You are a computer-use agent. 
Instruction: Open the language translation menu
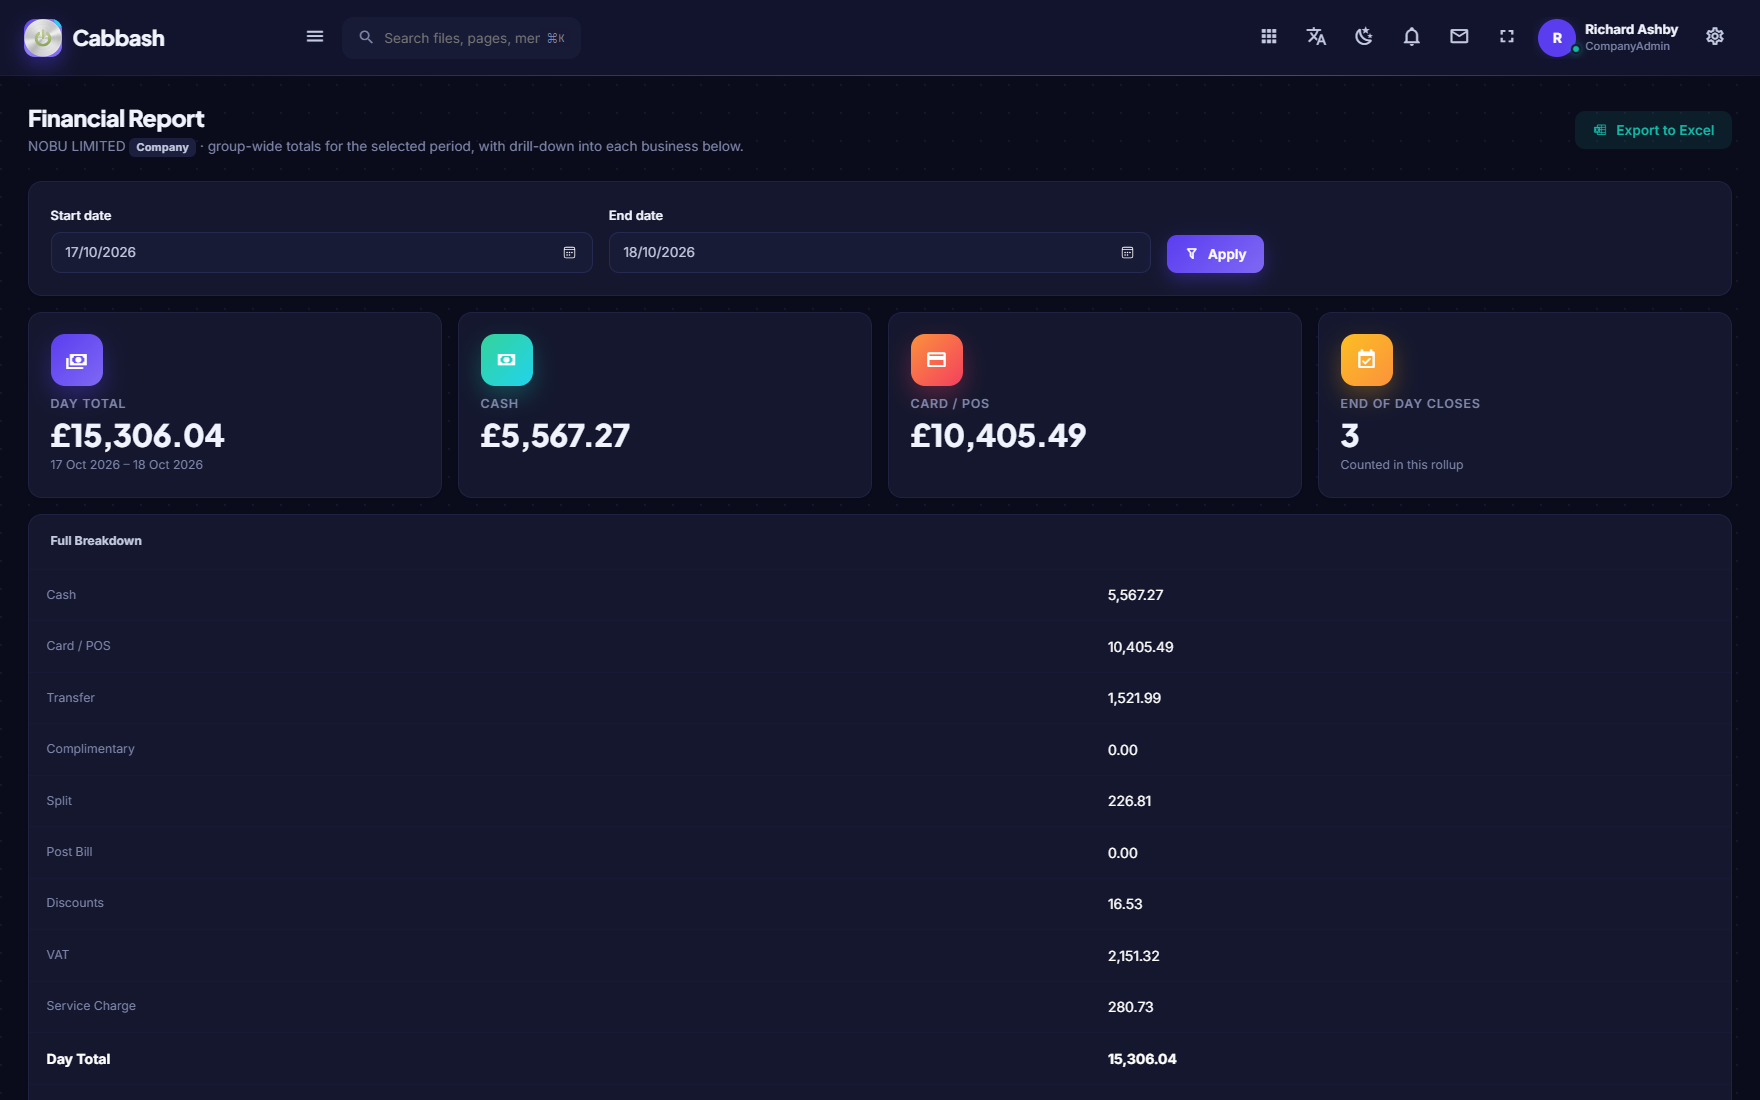pyautogui.click(x=1316, y=37)
